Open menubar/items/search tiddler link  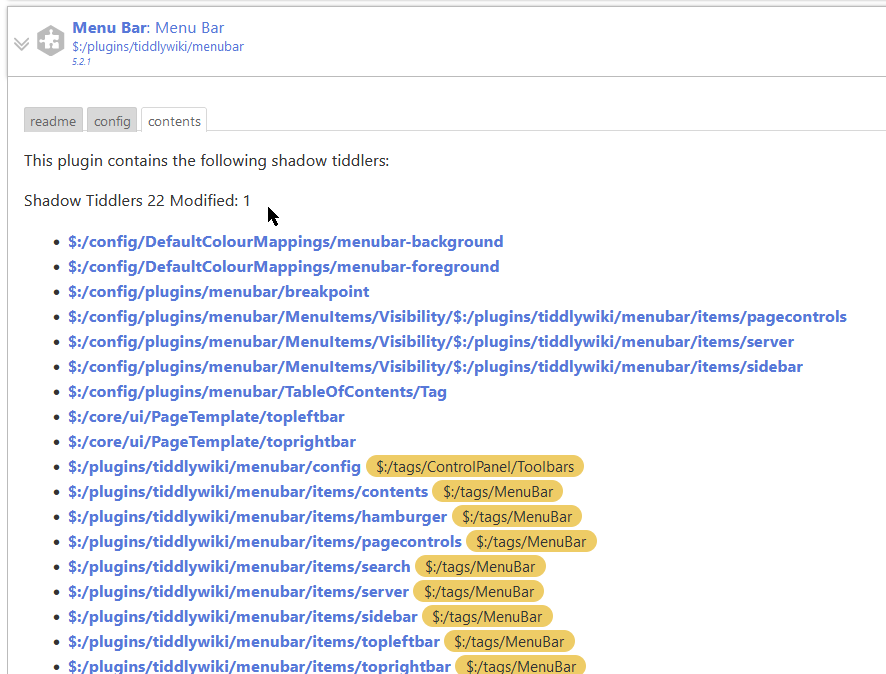[239, 567]
